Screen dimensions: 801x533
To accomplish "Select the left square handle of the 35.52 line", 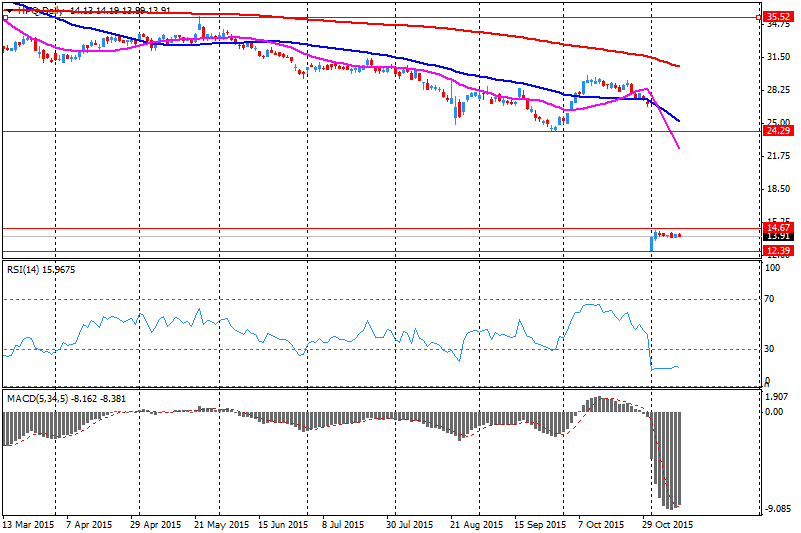I will click(5, 17).
